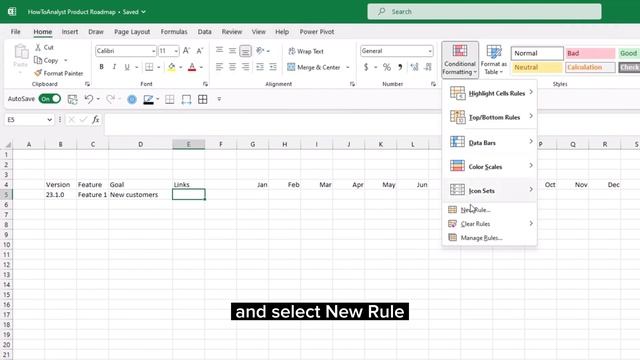Open the Insert ribbon tab
The image size is (640, 360).
70,32
